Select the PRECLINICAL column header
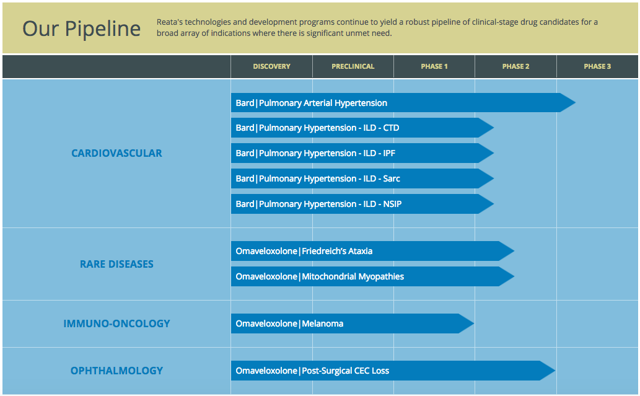 point(353,67)
